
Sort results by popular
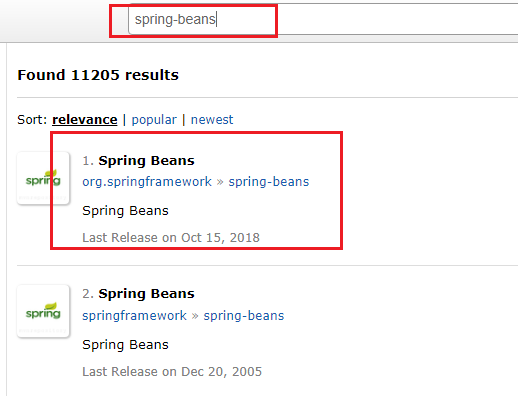coord(154,120)
